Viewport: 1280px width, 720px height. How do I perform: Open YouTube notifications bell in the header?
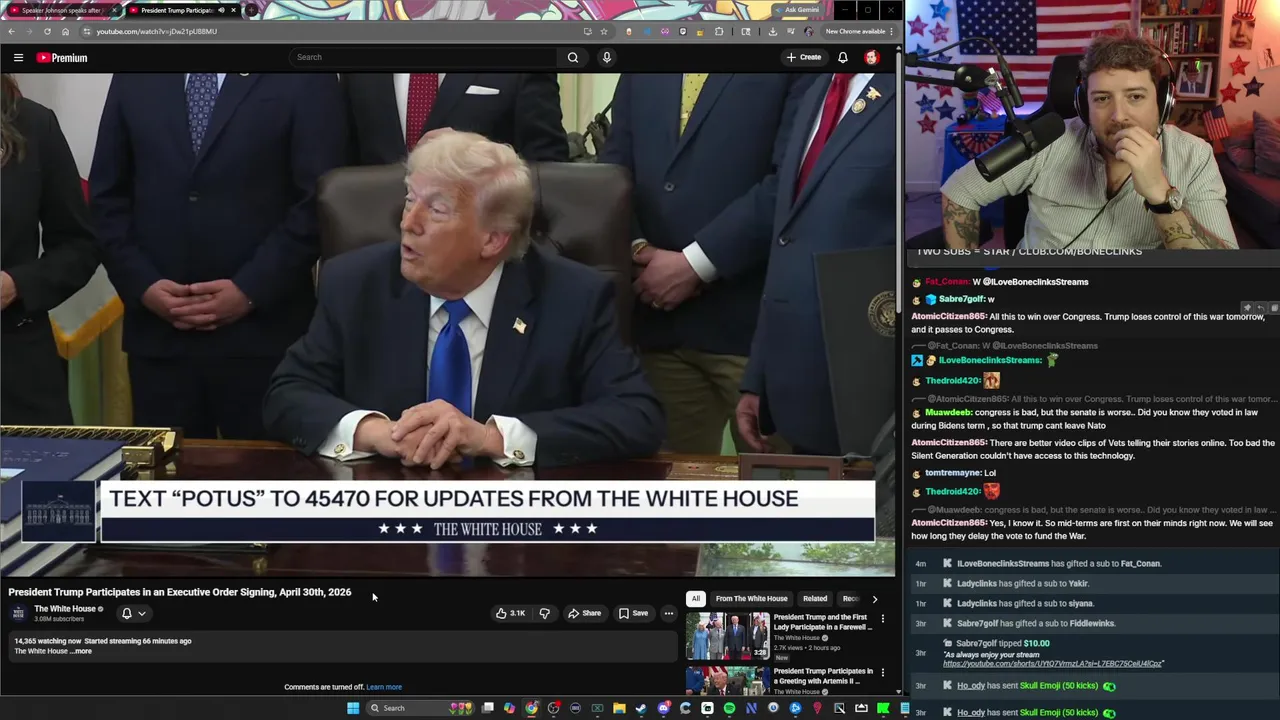843,57
